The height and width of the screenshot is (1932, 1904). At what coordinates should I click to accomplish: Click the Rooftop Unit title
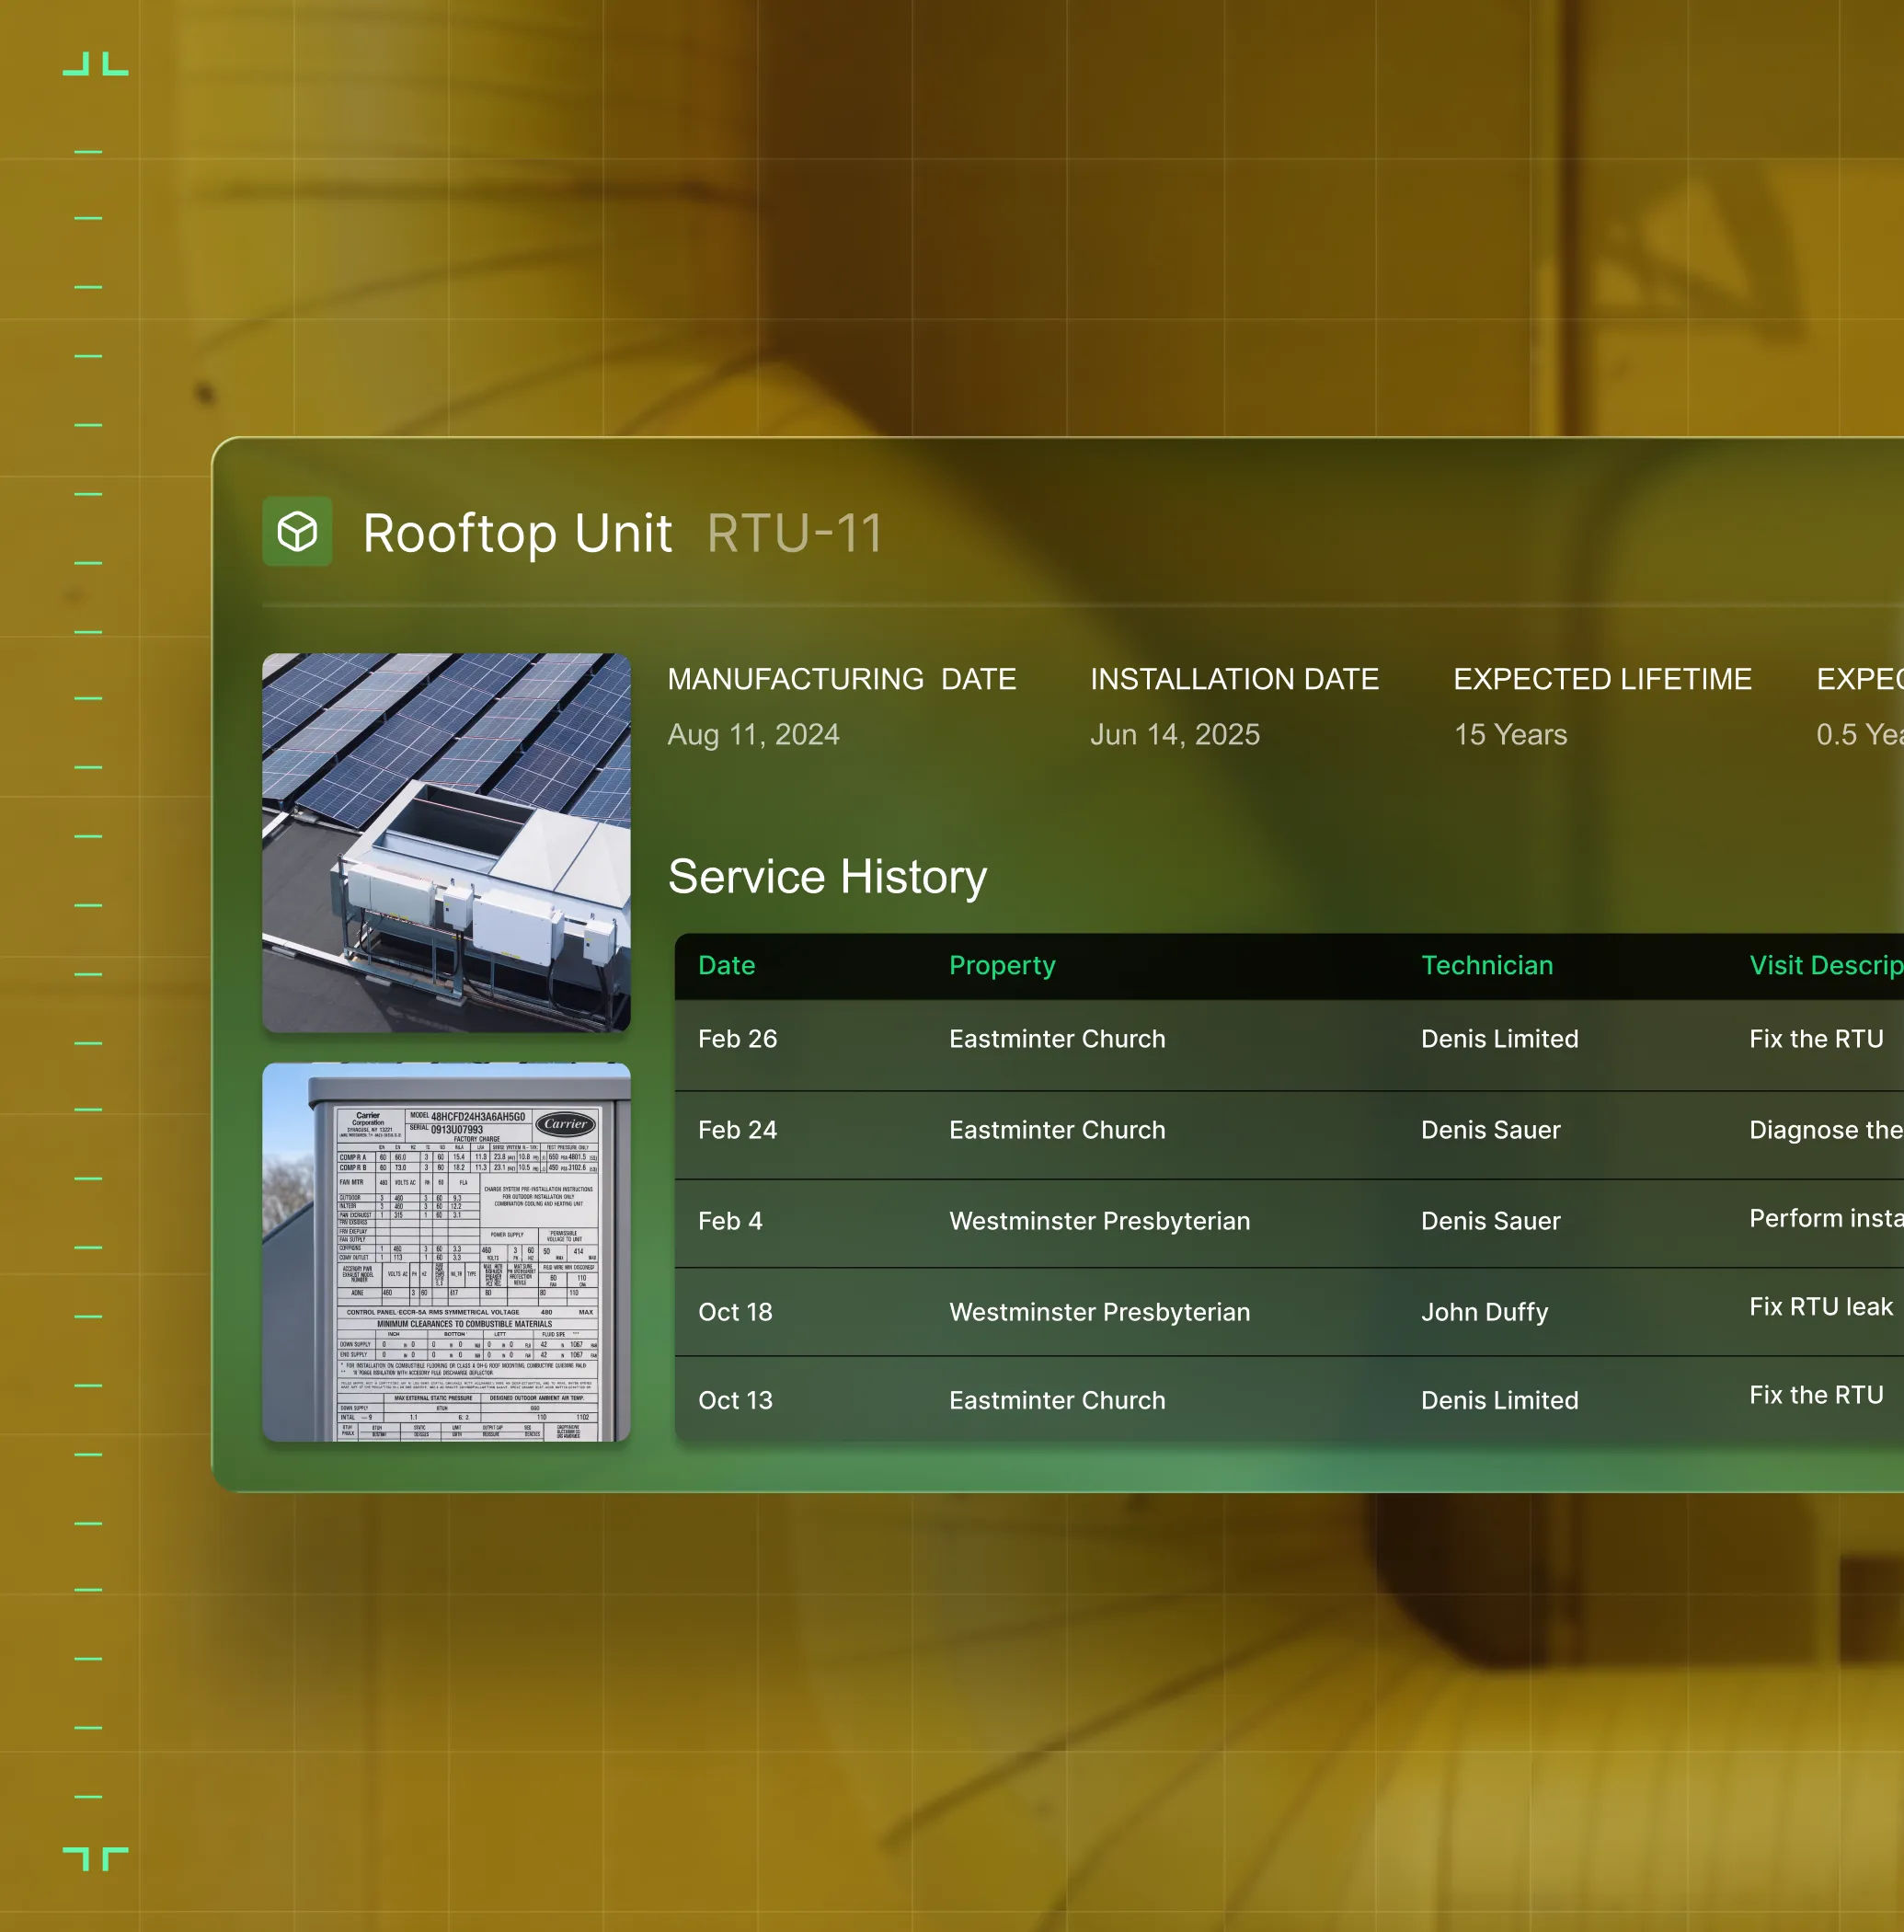pyautogui.click(x=517, y=533)
